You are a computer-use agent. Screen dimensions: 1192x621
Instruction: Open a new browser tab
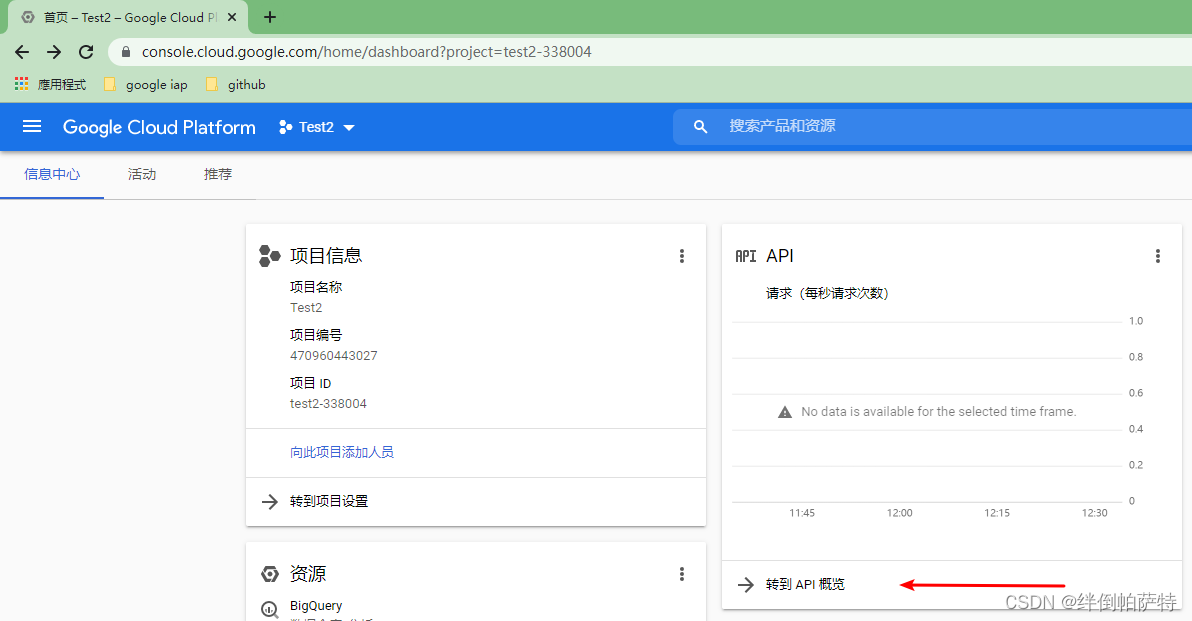(x=270, y=17)
